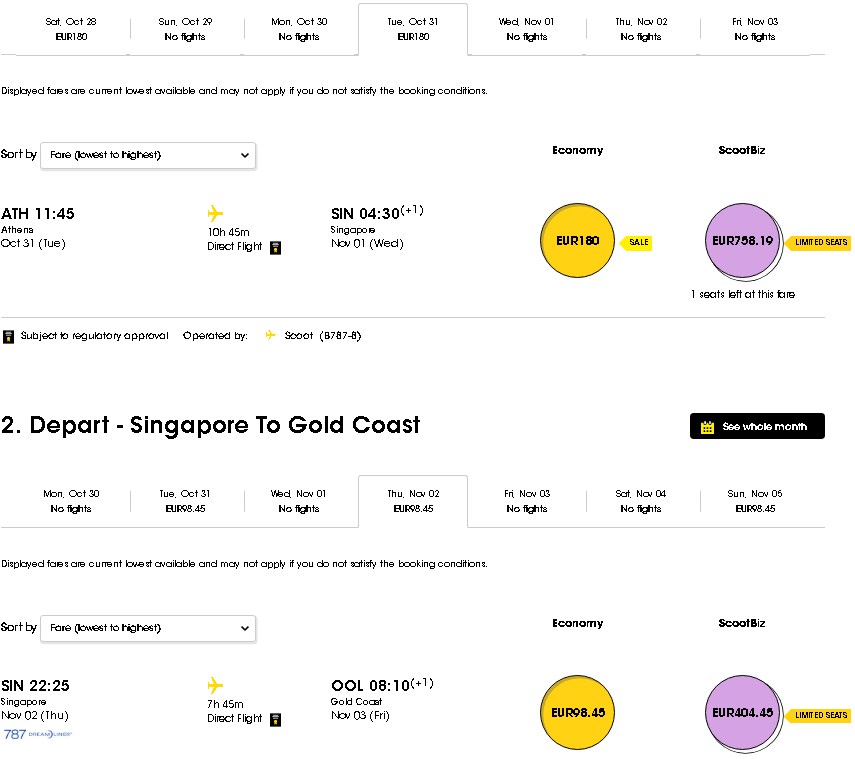
Task: Click the yellow plane icon for Singapore flight
Action: point(215,685)
